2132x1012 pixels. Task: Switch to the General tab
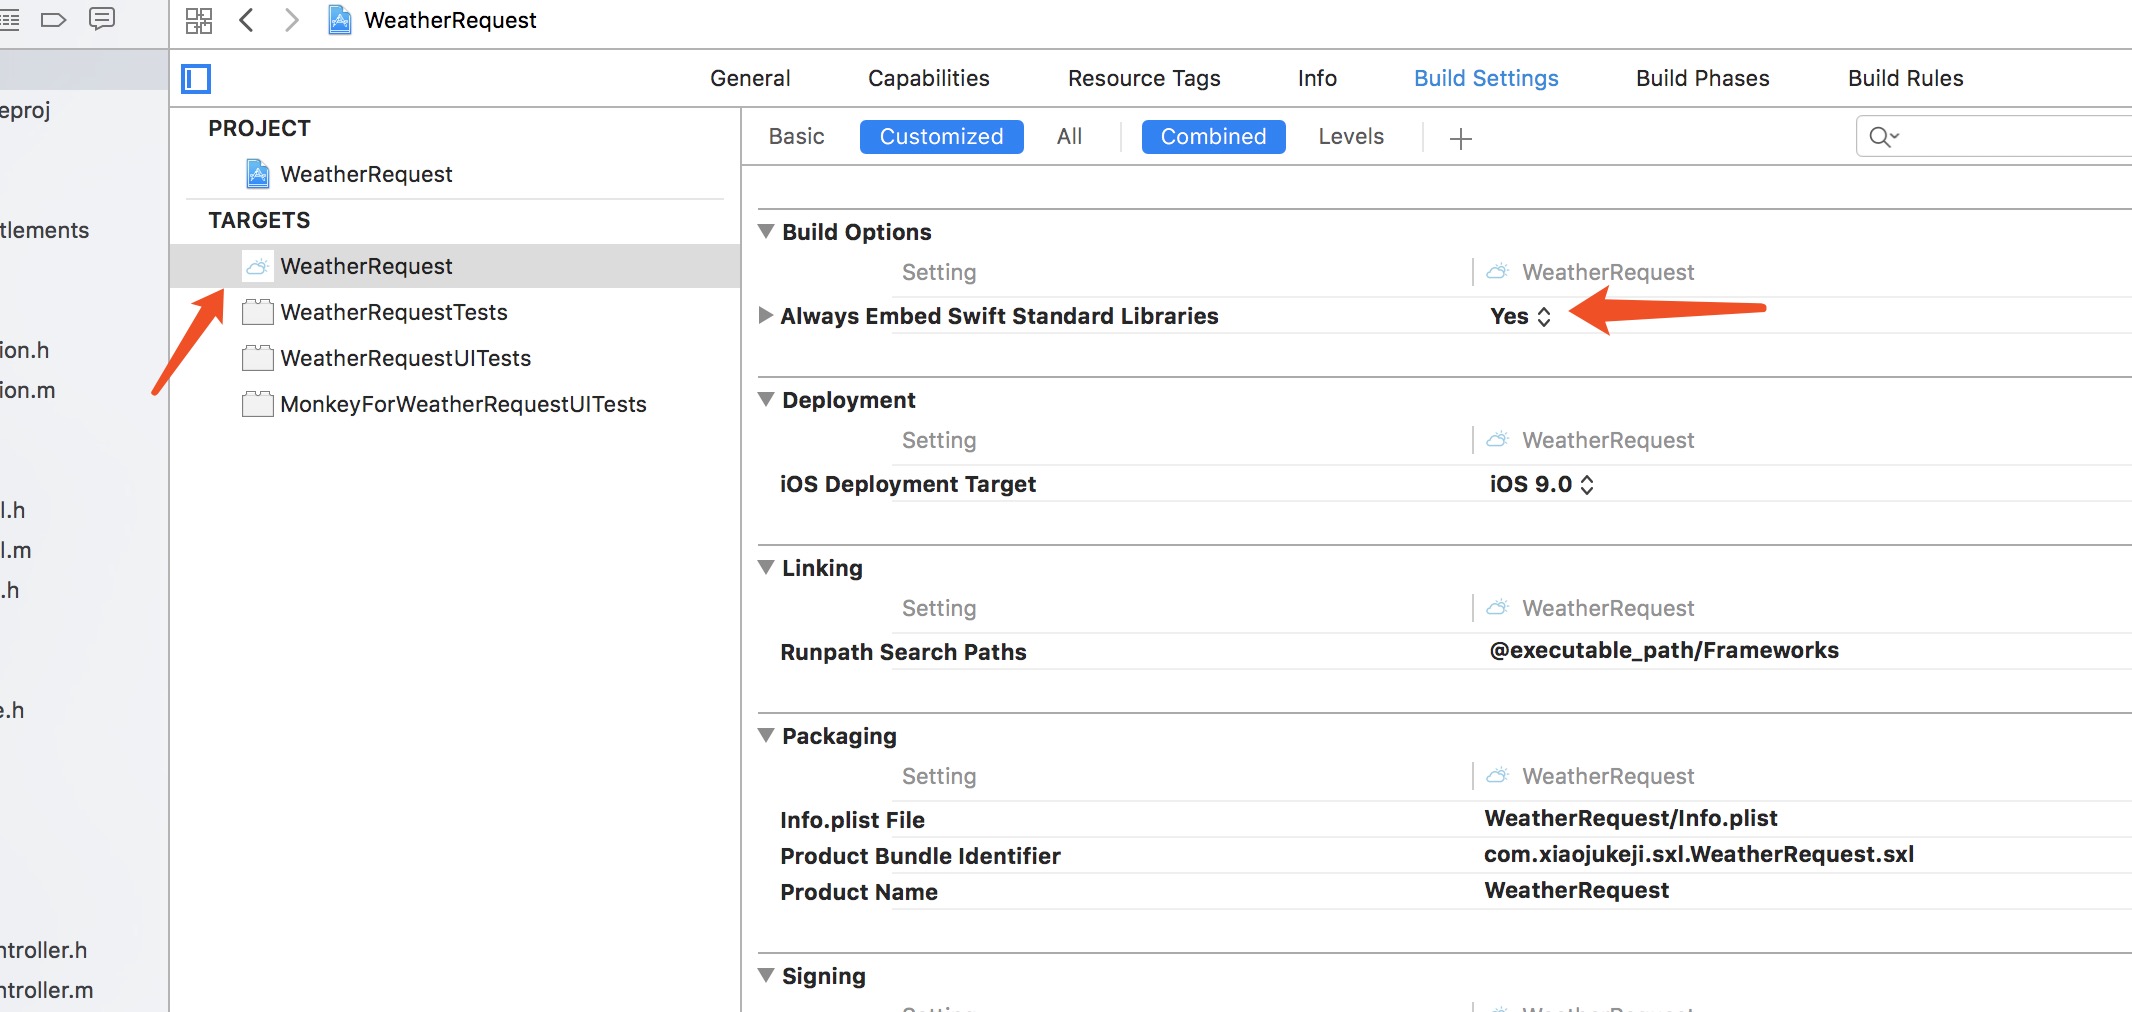tap(750, 78)
